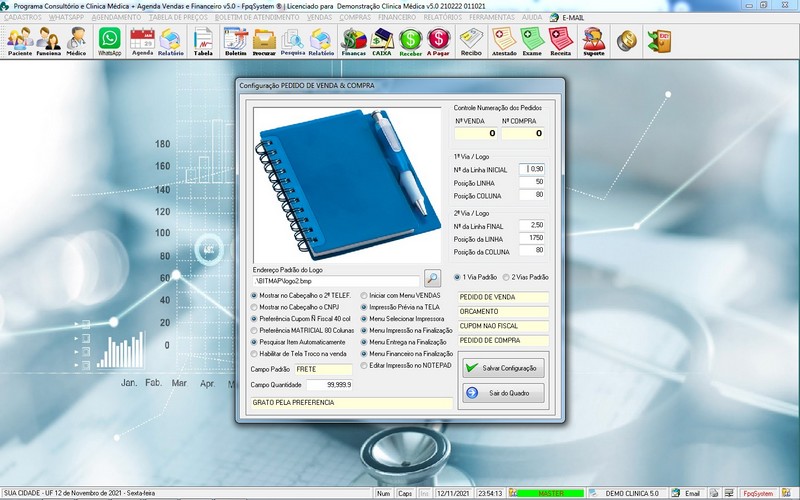Browse for logo file with magnifier button
This screenshot has width=800, height=500.
(x=432, y=278)
